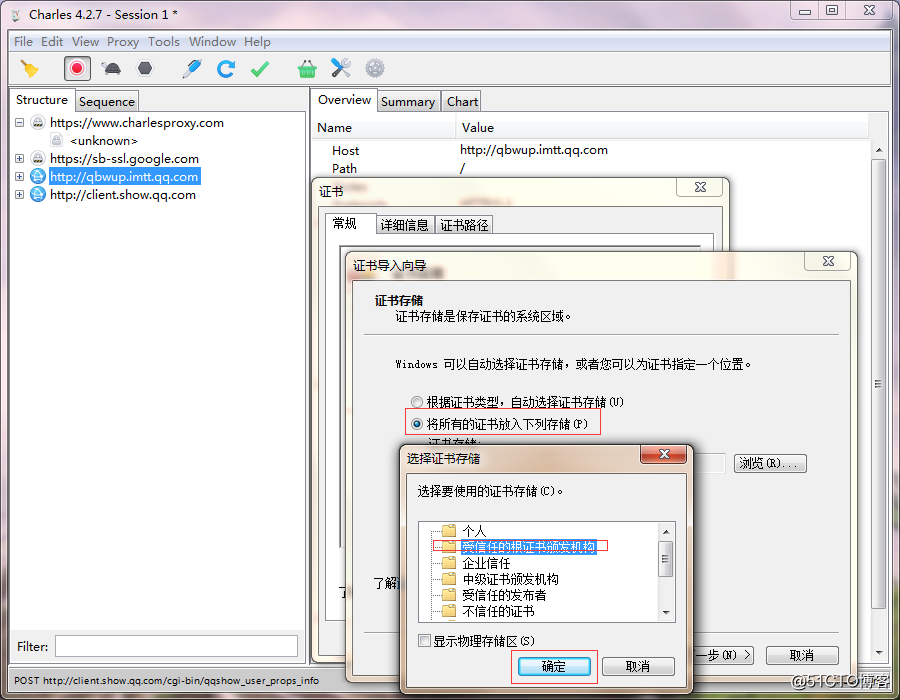900x700 pixels.
Task: Open the green basket purchase icon
Action: pos(307,69)
